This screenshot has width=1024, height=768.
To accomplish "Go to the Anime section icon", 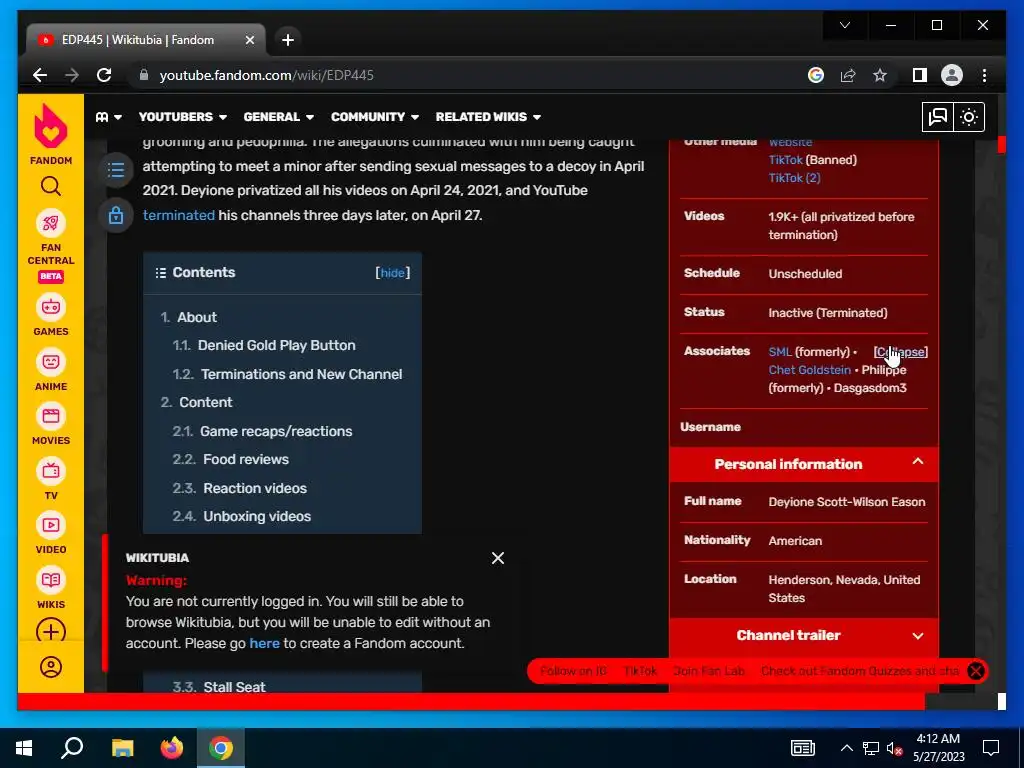I will (51, 362).
